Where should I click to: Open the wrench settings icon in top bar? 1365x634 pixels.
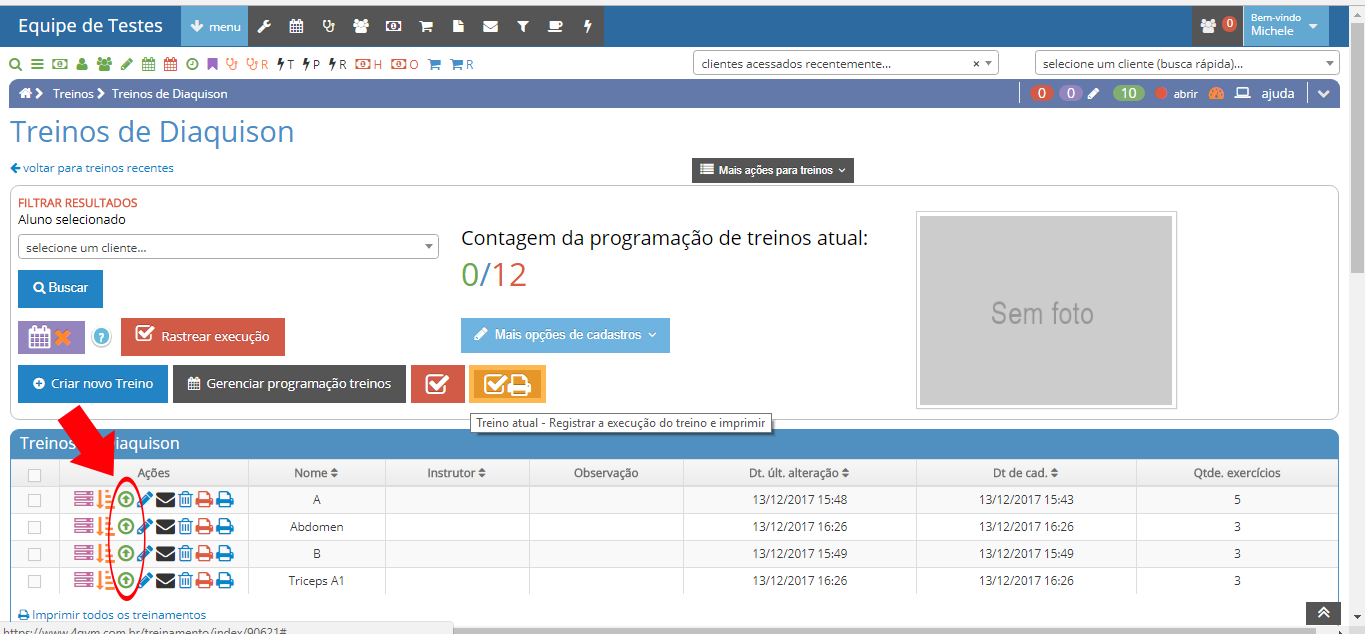(x=264, y=26)
